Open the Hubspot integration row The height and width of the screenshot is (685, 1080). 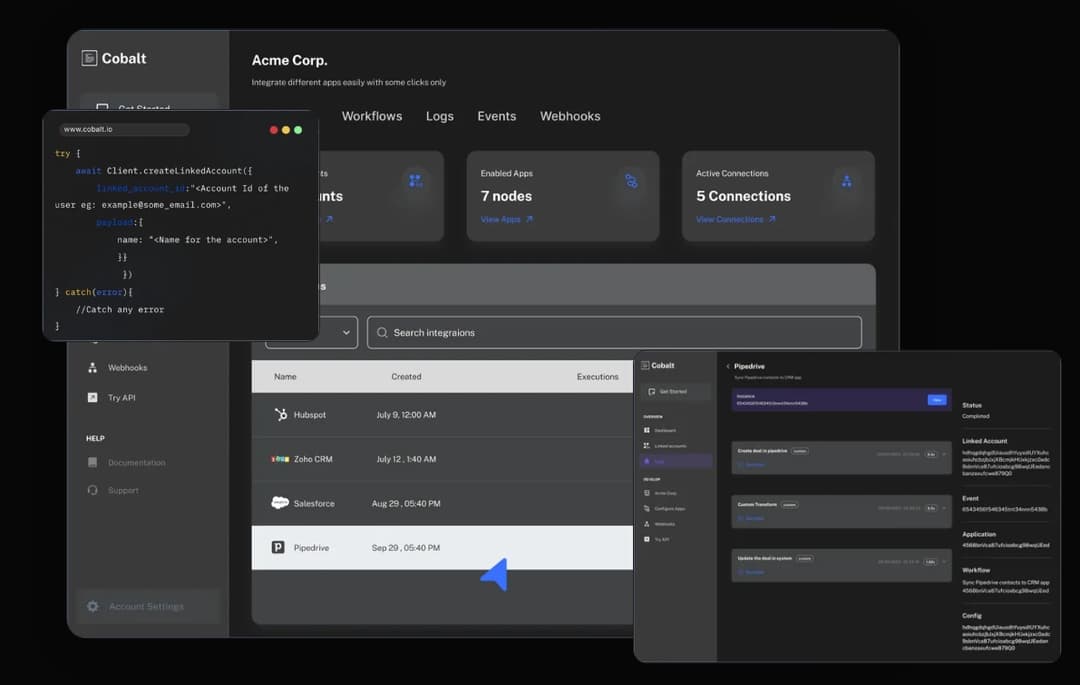pos(442,415)
